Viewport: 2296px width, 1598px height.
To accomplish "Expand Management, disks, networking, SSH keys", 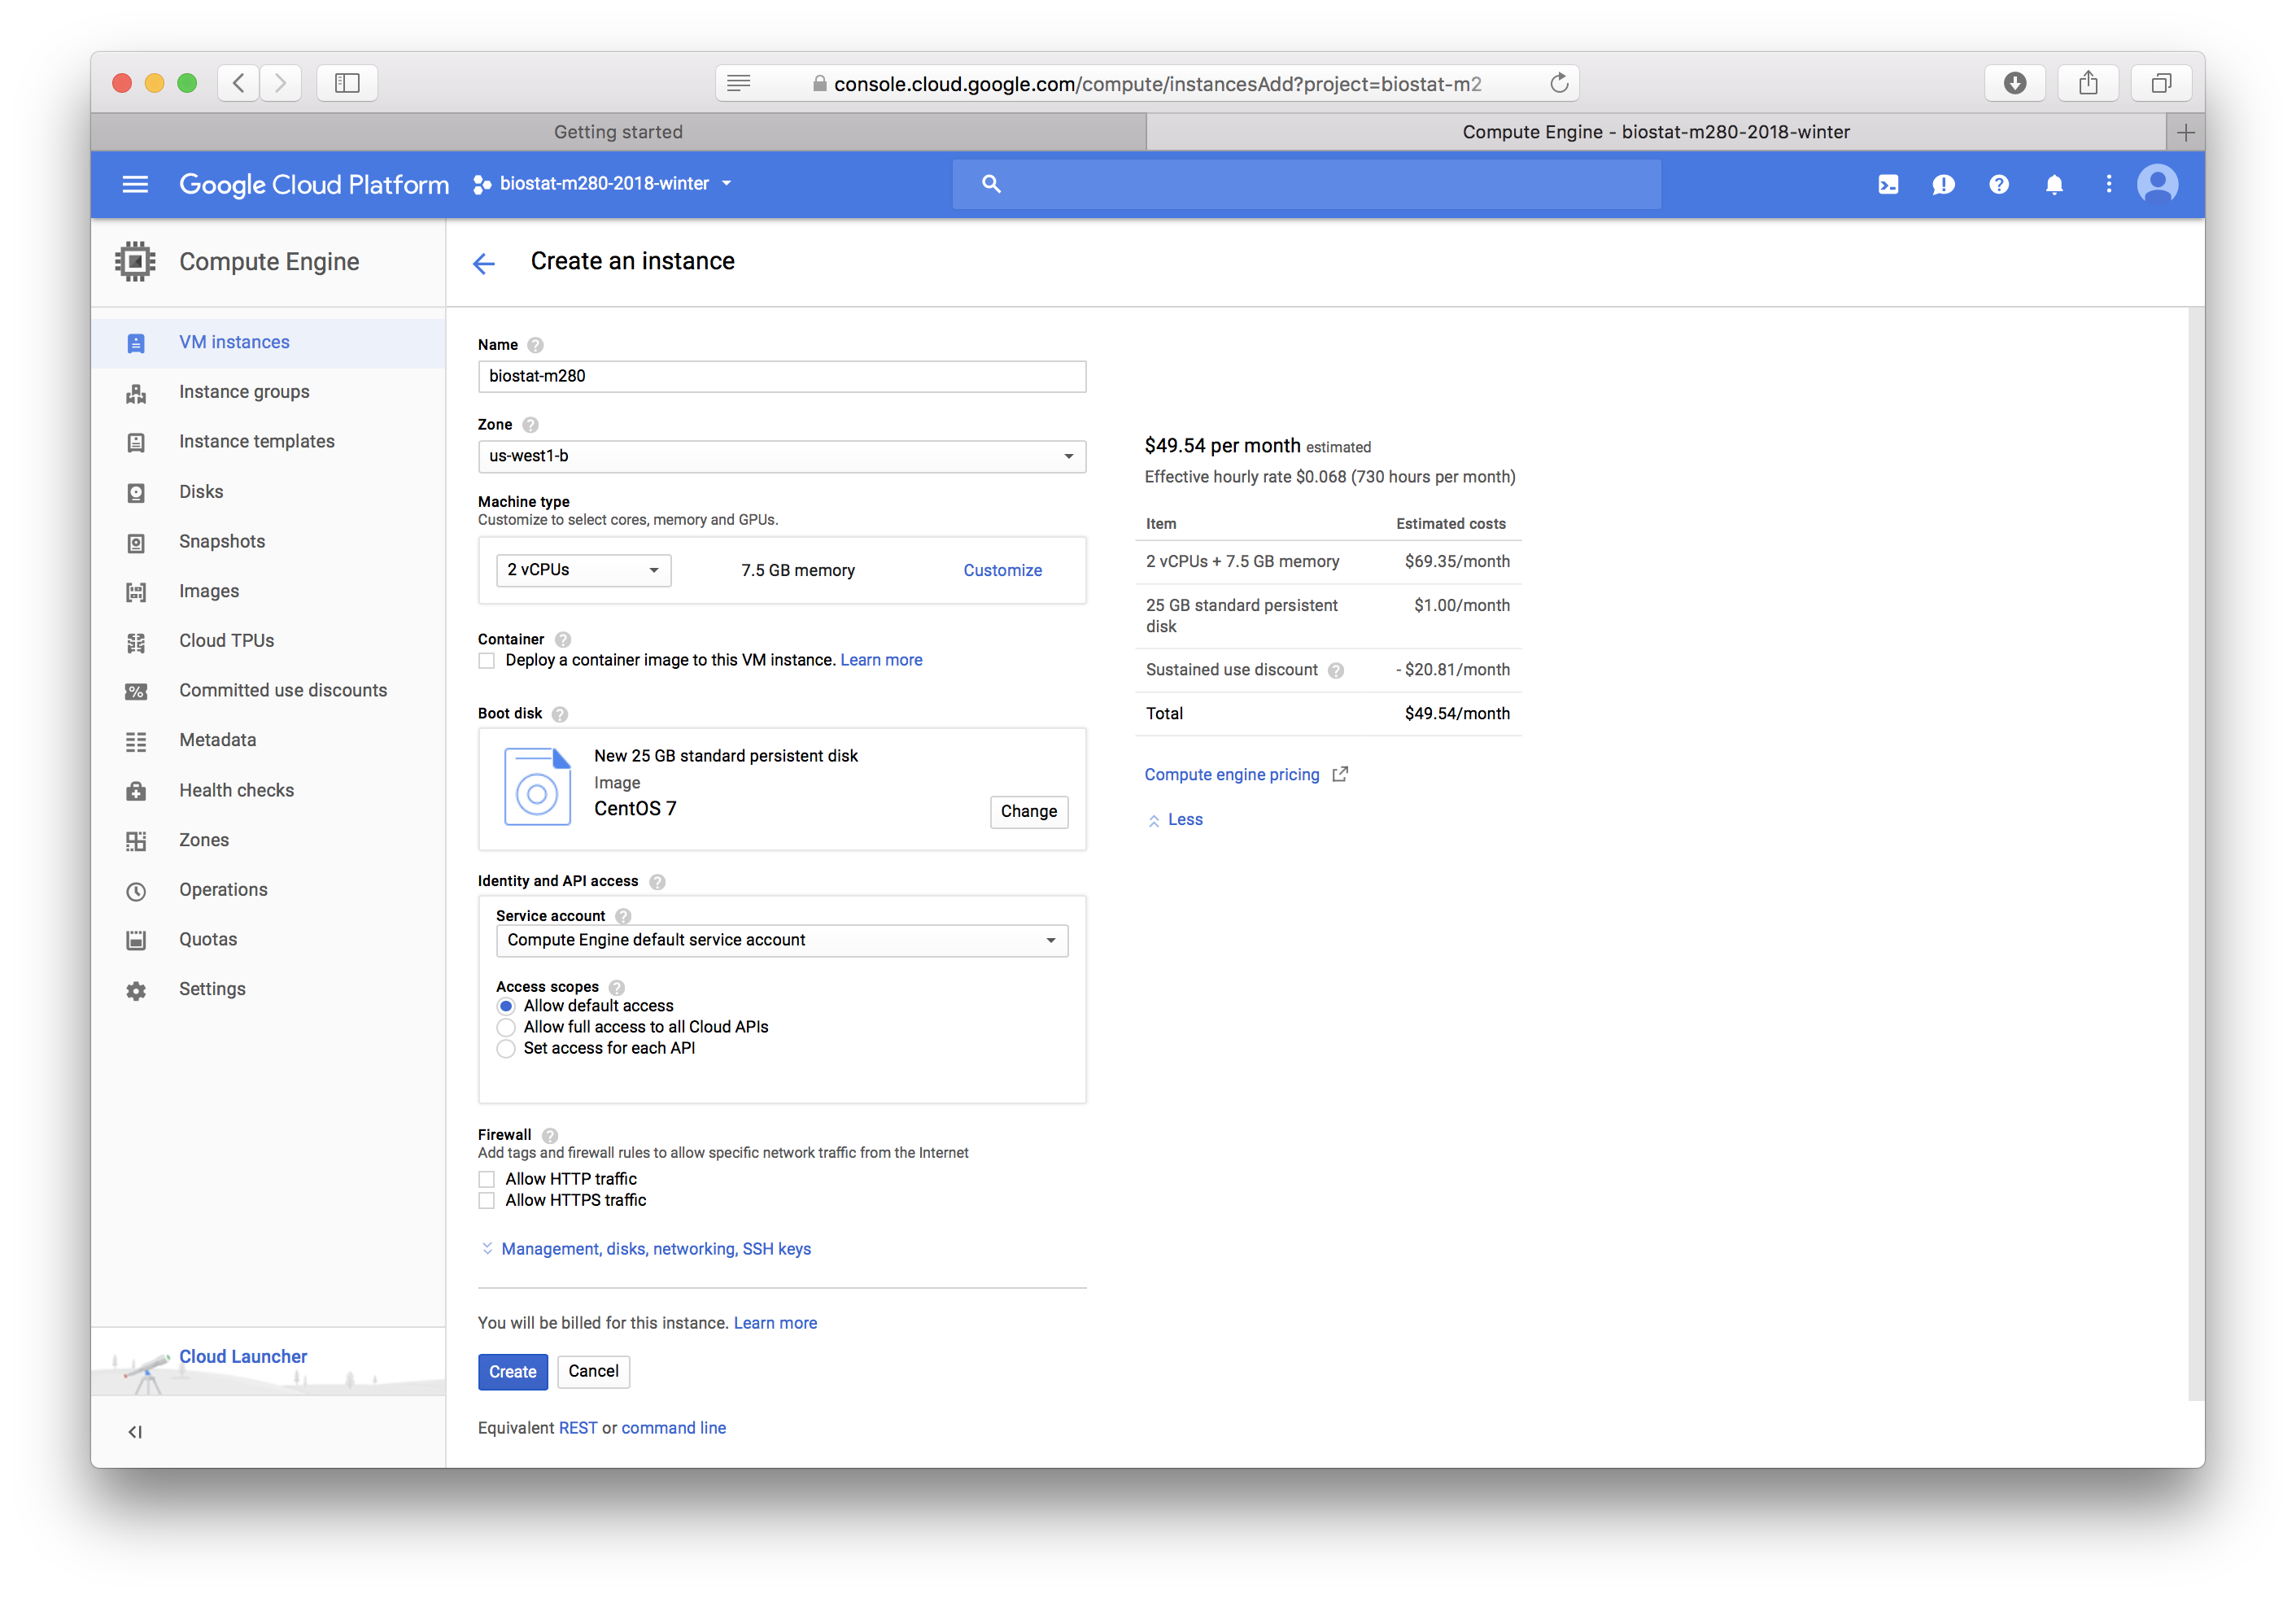I will tap(655, 1249).
